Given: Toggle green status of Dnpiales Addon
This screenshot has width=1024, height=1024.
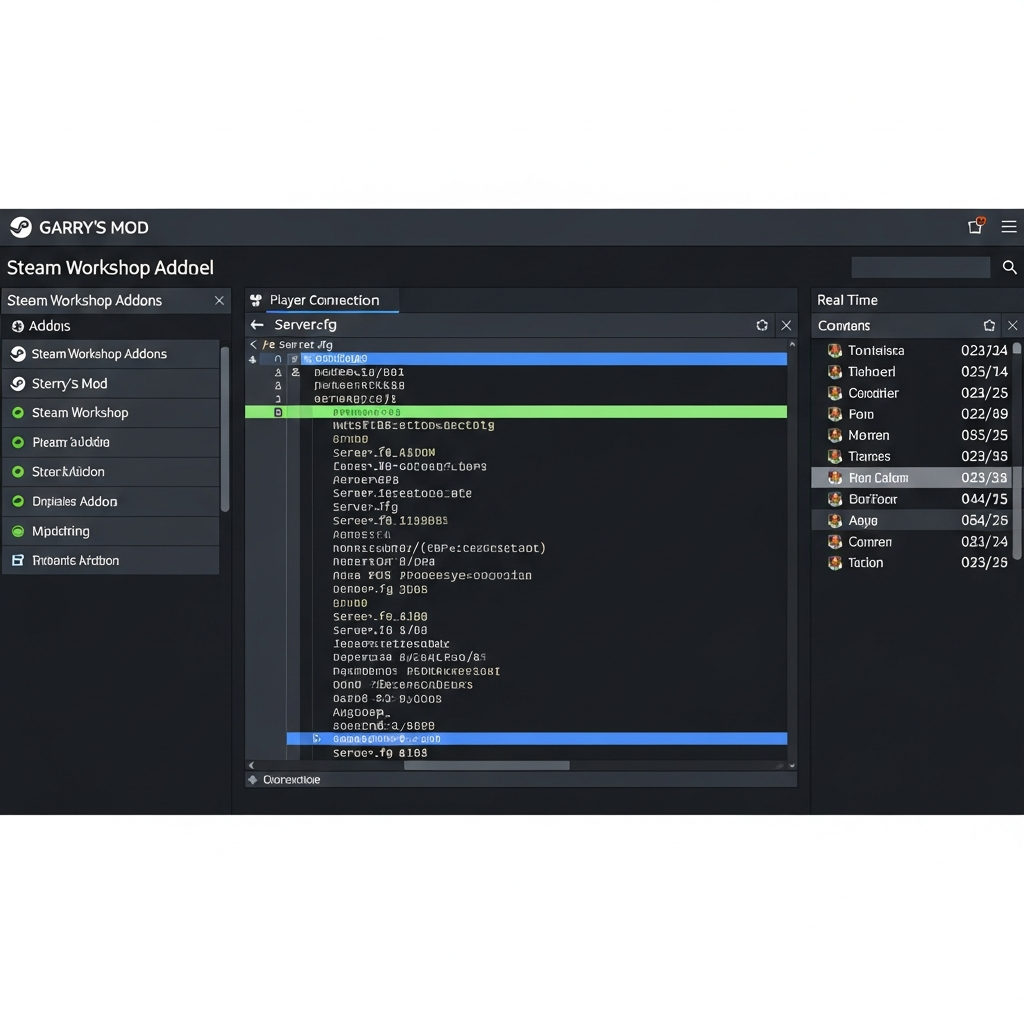Looking at the screenshot, I should click(x=18, y=502).
